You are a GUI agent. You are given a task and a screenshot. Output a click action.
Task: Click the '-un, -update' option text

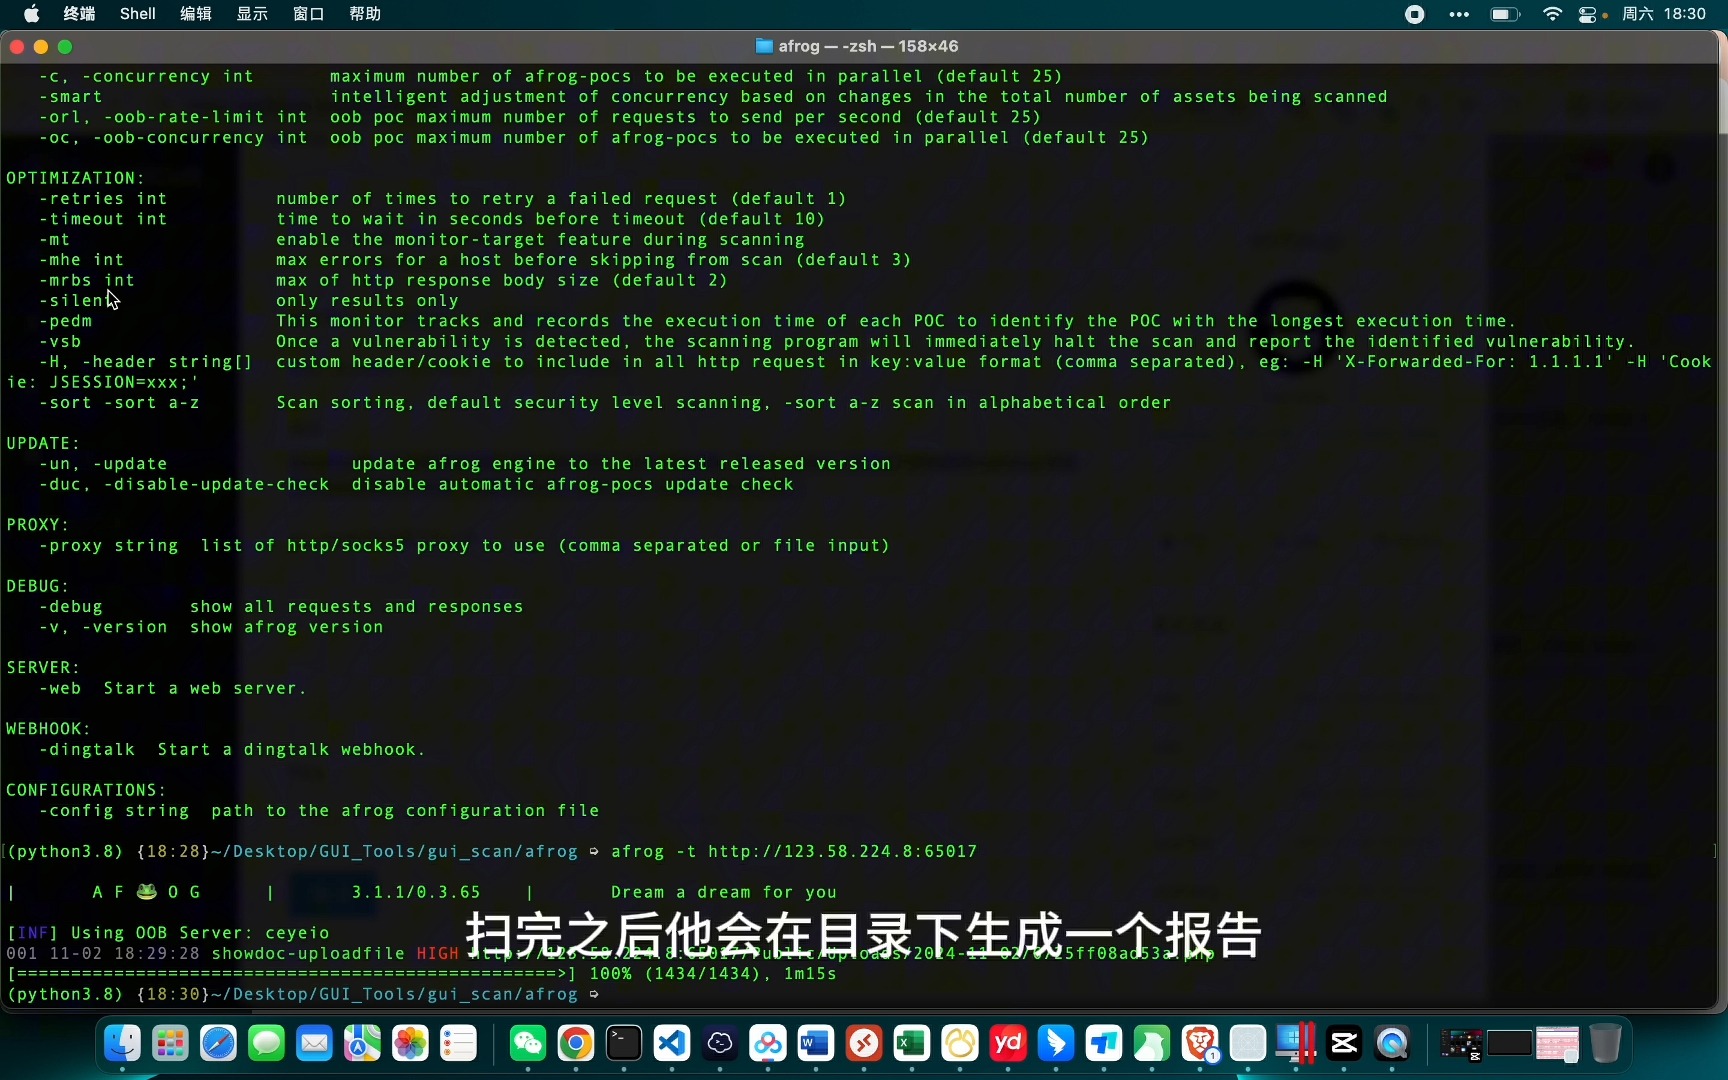(x=103, y=464)
